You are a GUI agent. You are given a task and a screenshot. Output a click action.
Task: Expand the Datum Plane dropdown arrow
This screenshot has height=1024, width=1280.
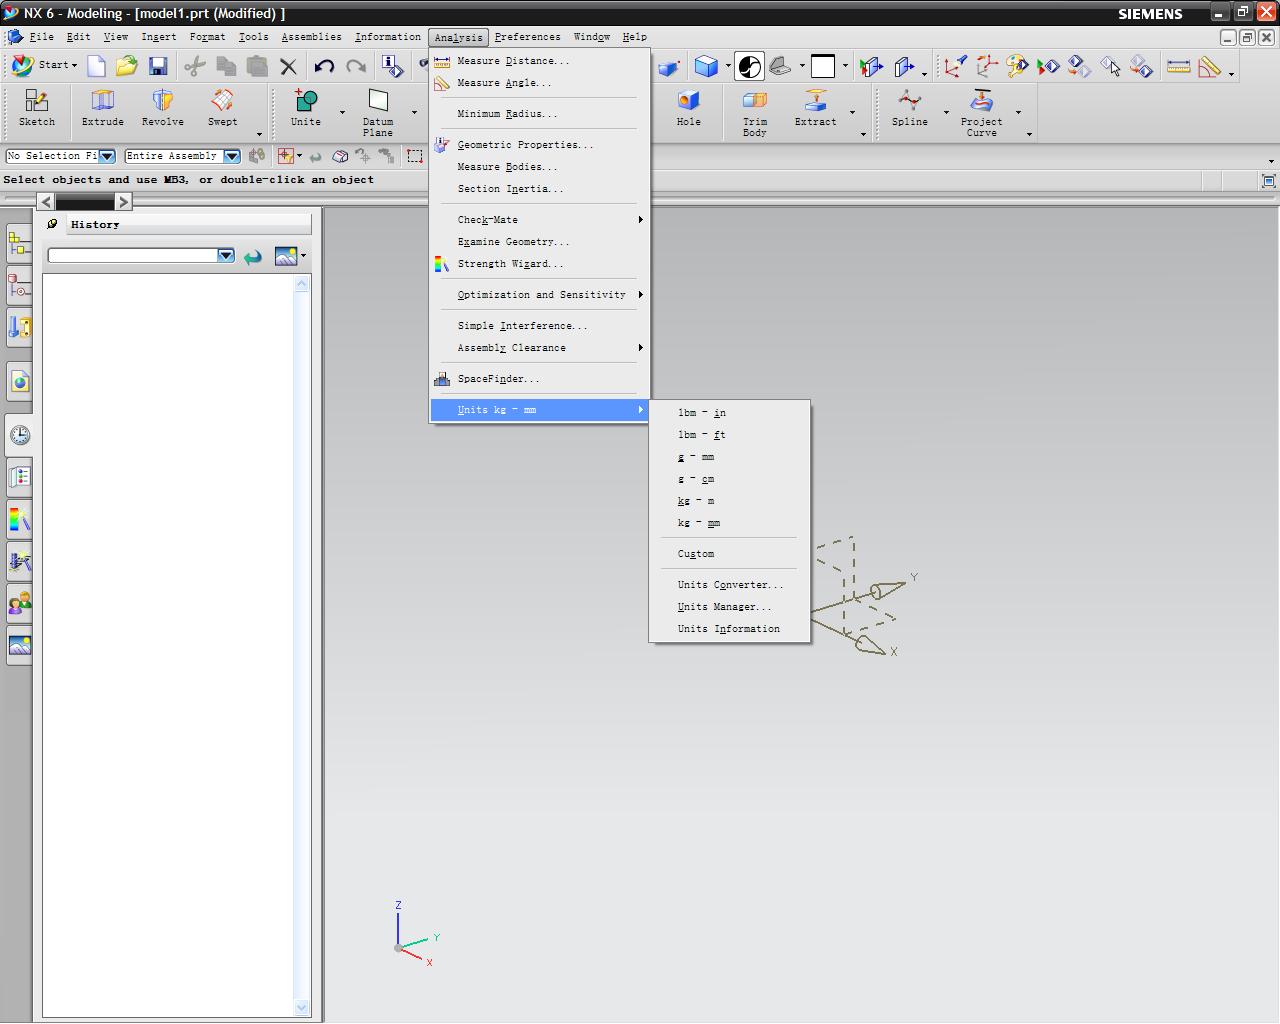click(x=414, y=112)
